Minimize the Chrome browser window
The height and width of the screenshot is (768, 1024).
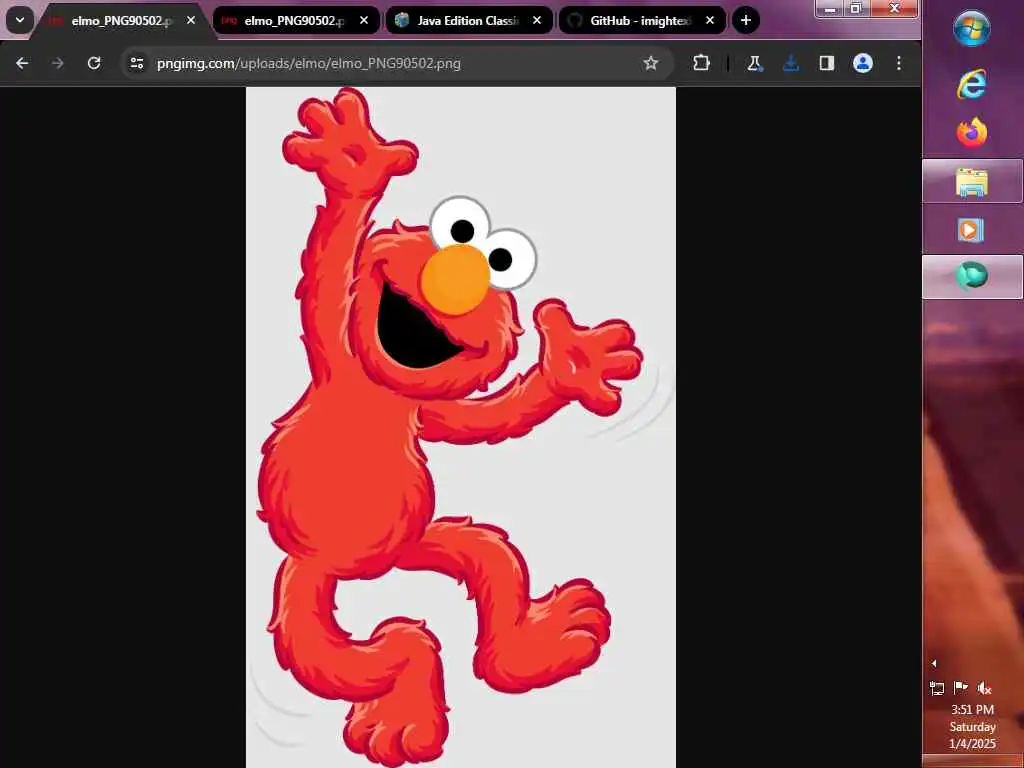829,8
